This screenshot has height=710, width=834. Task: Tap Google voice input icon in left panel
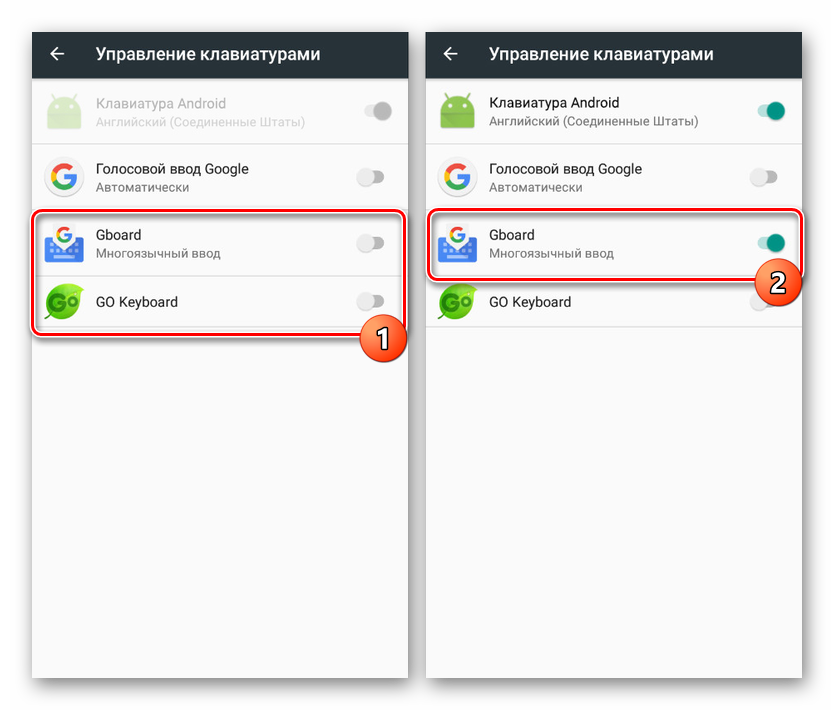pyautogui.click(x=64, y=177)
